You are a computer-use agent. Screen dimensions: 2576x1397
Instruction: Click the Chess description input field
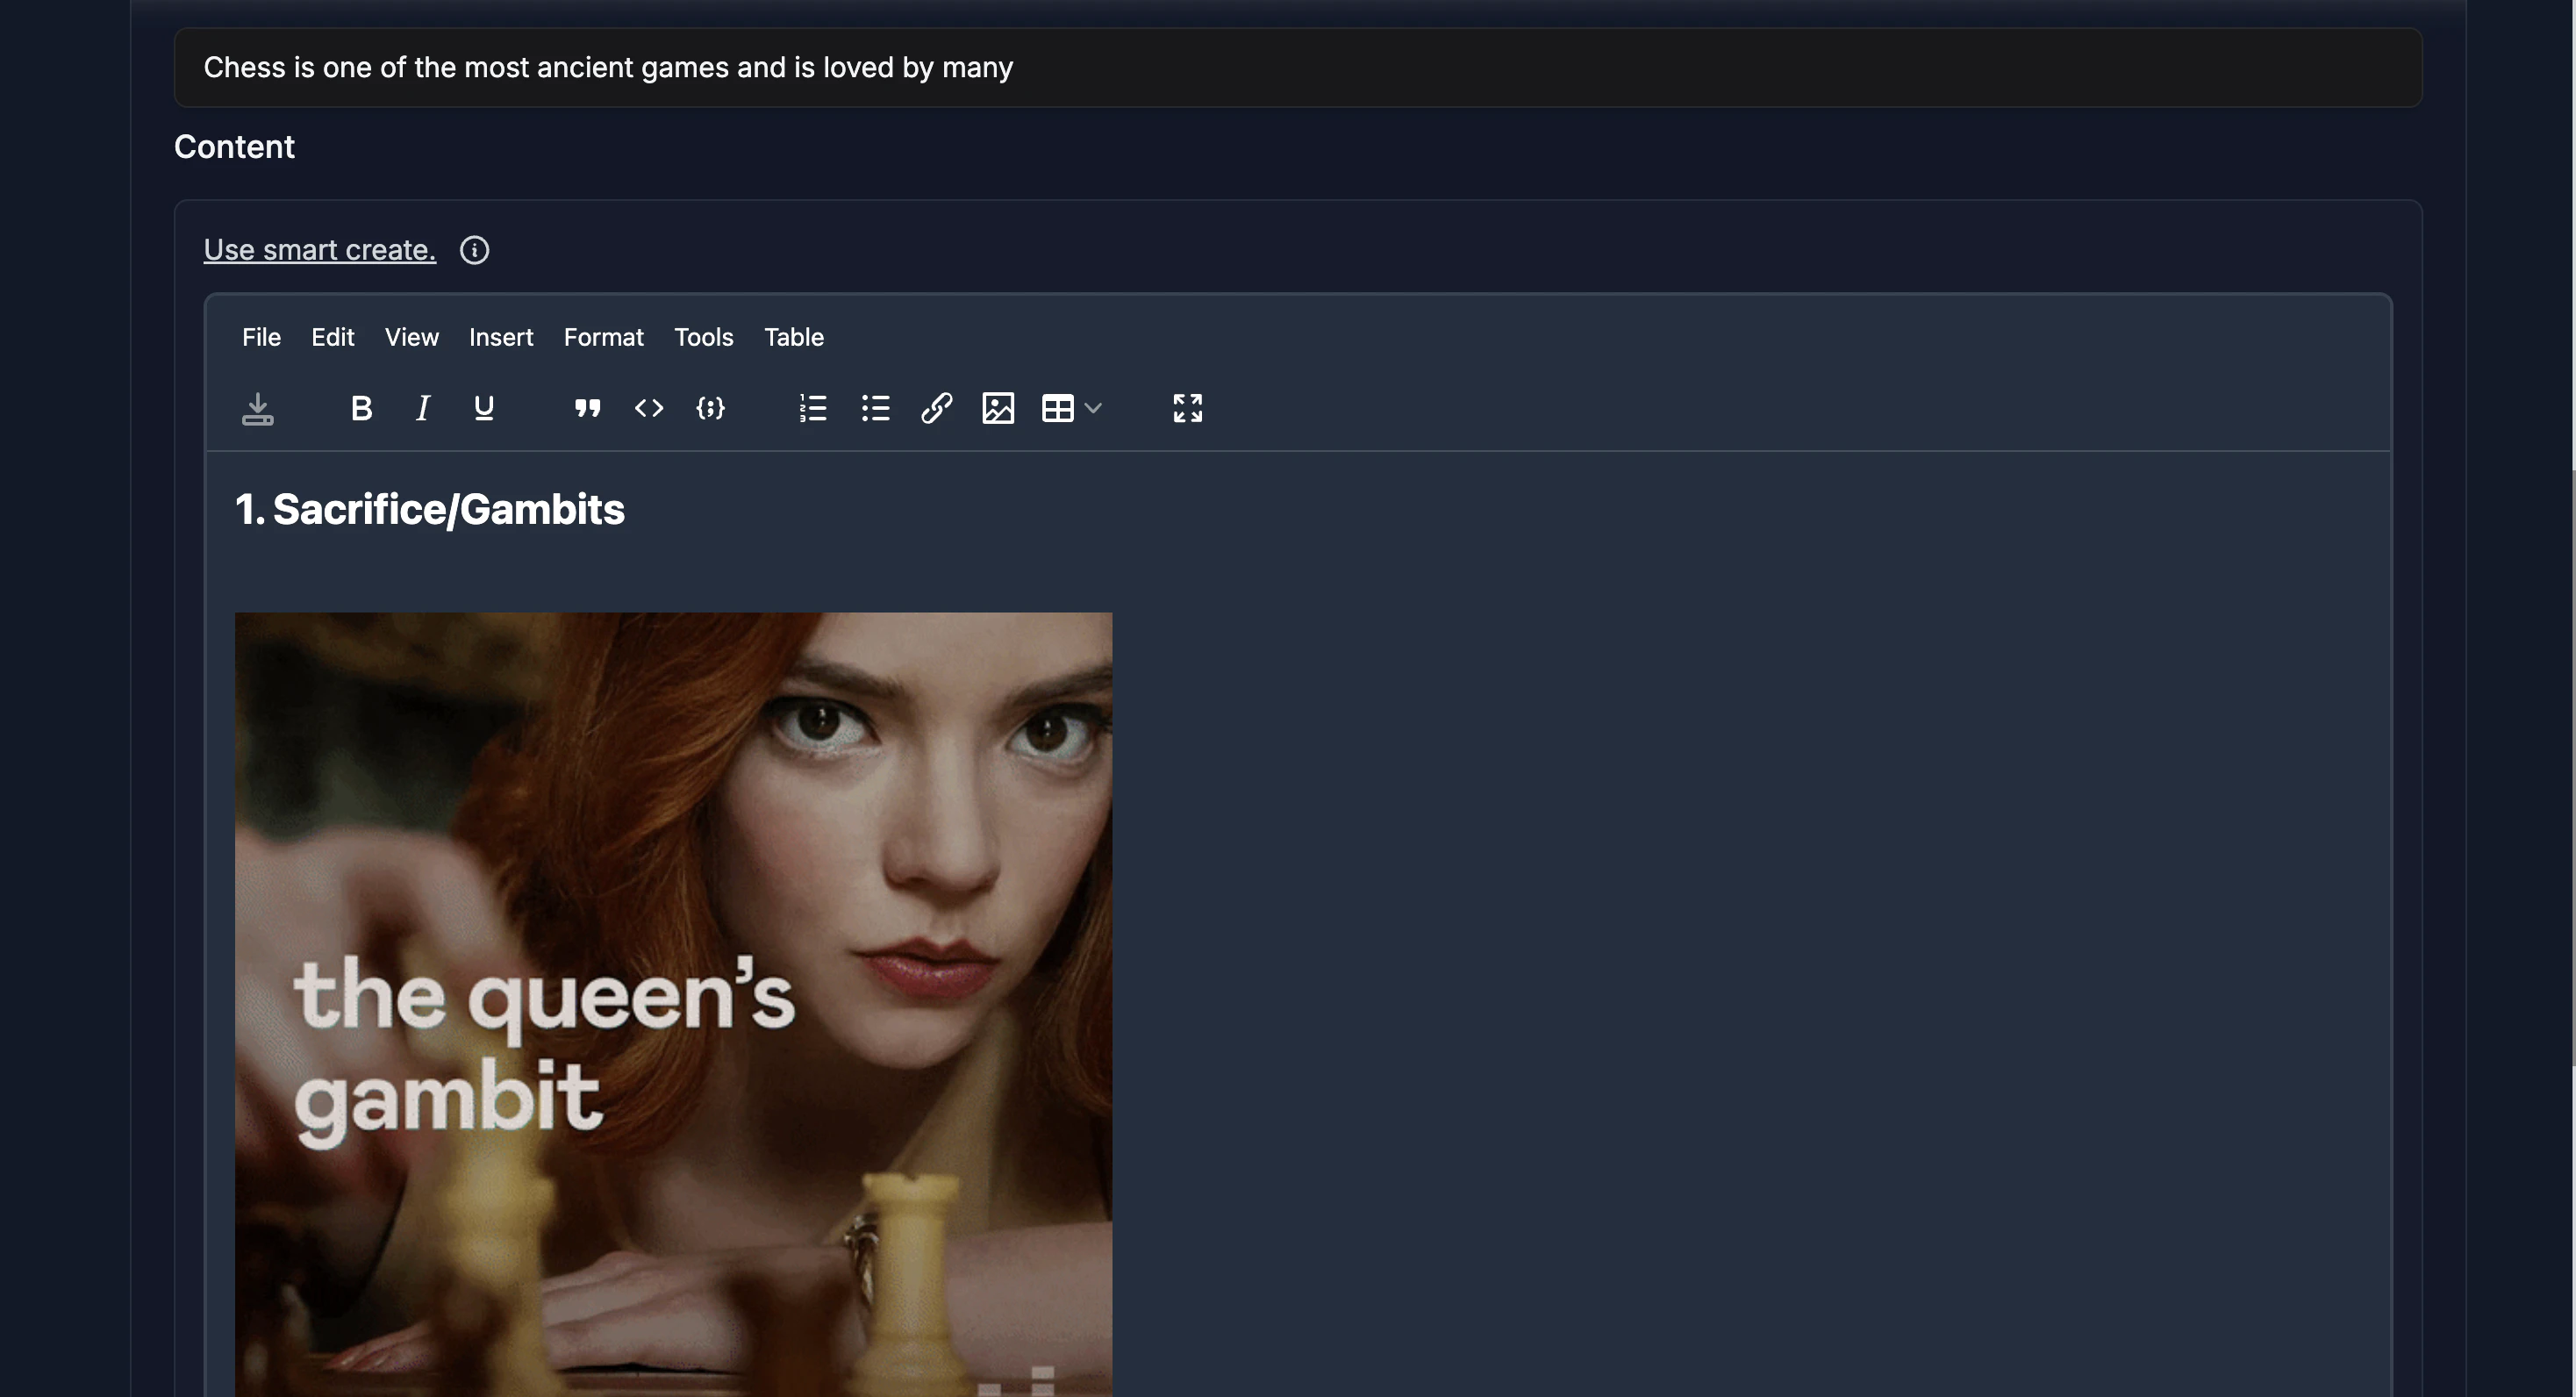(1297, 68)
